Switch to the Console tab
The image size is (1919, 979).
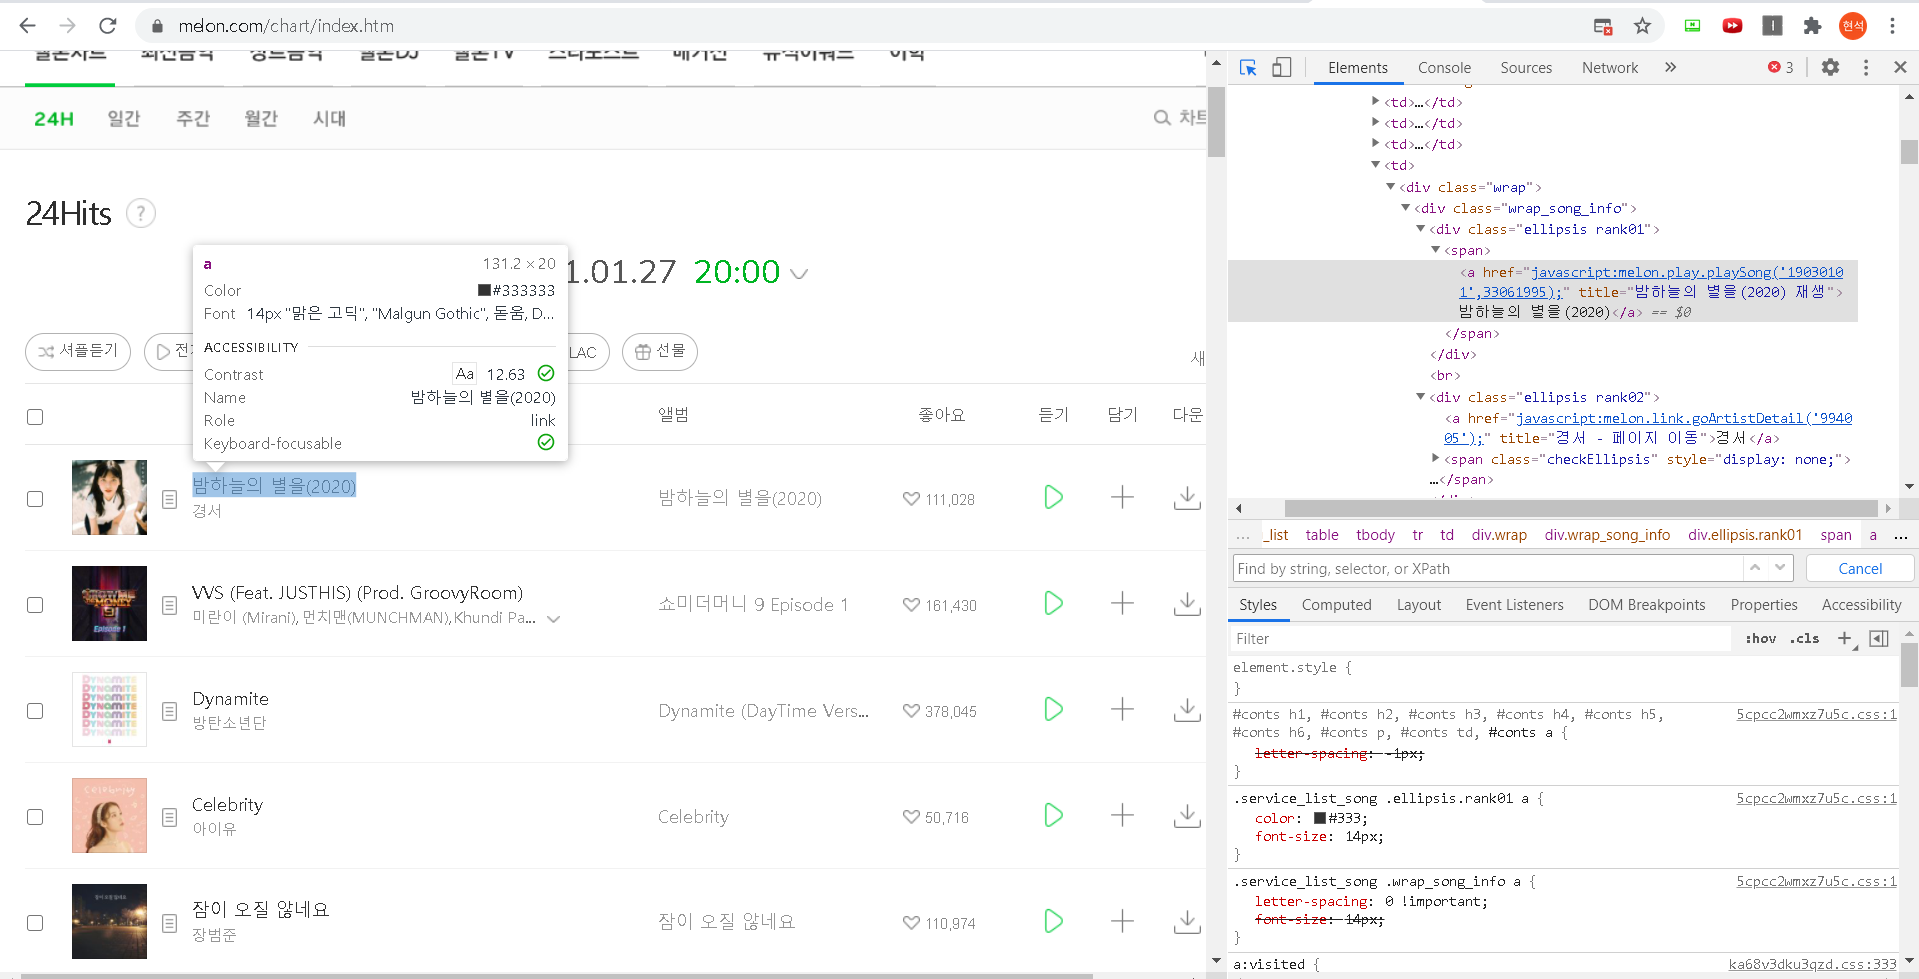tap(1444, 68)
